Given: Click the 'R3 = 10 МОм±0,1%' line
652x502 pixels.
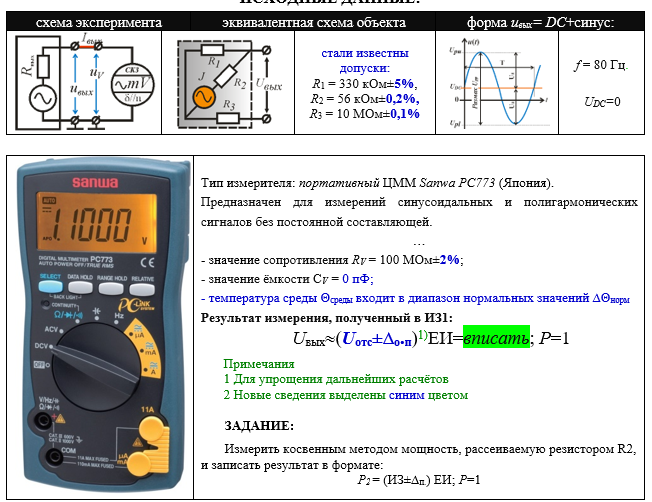Looking at the screenshot, I should click(x=365, y=114).
